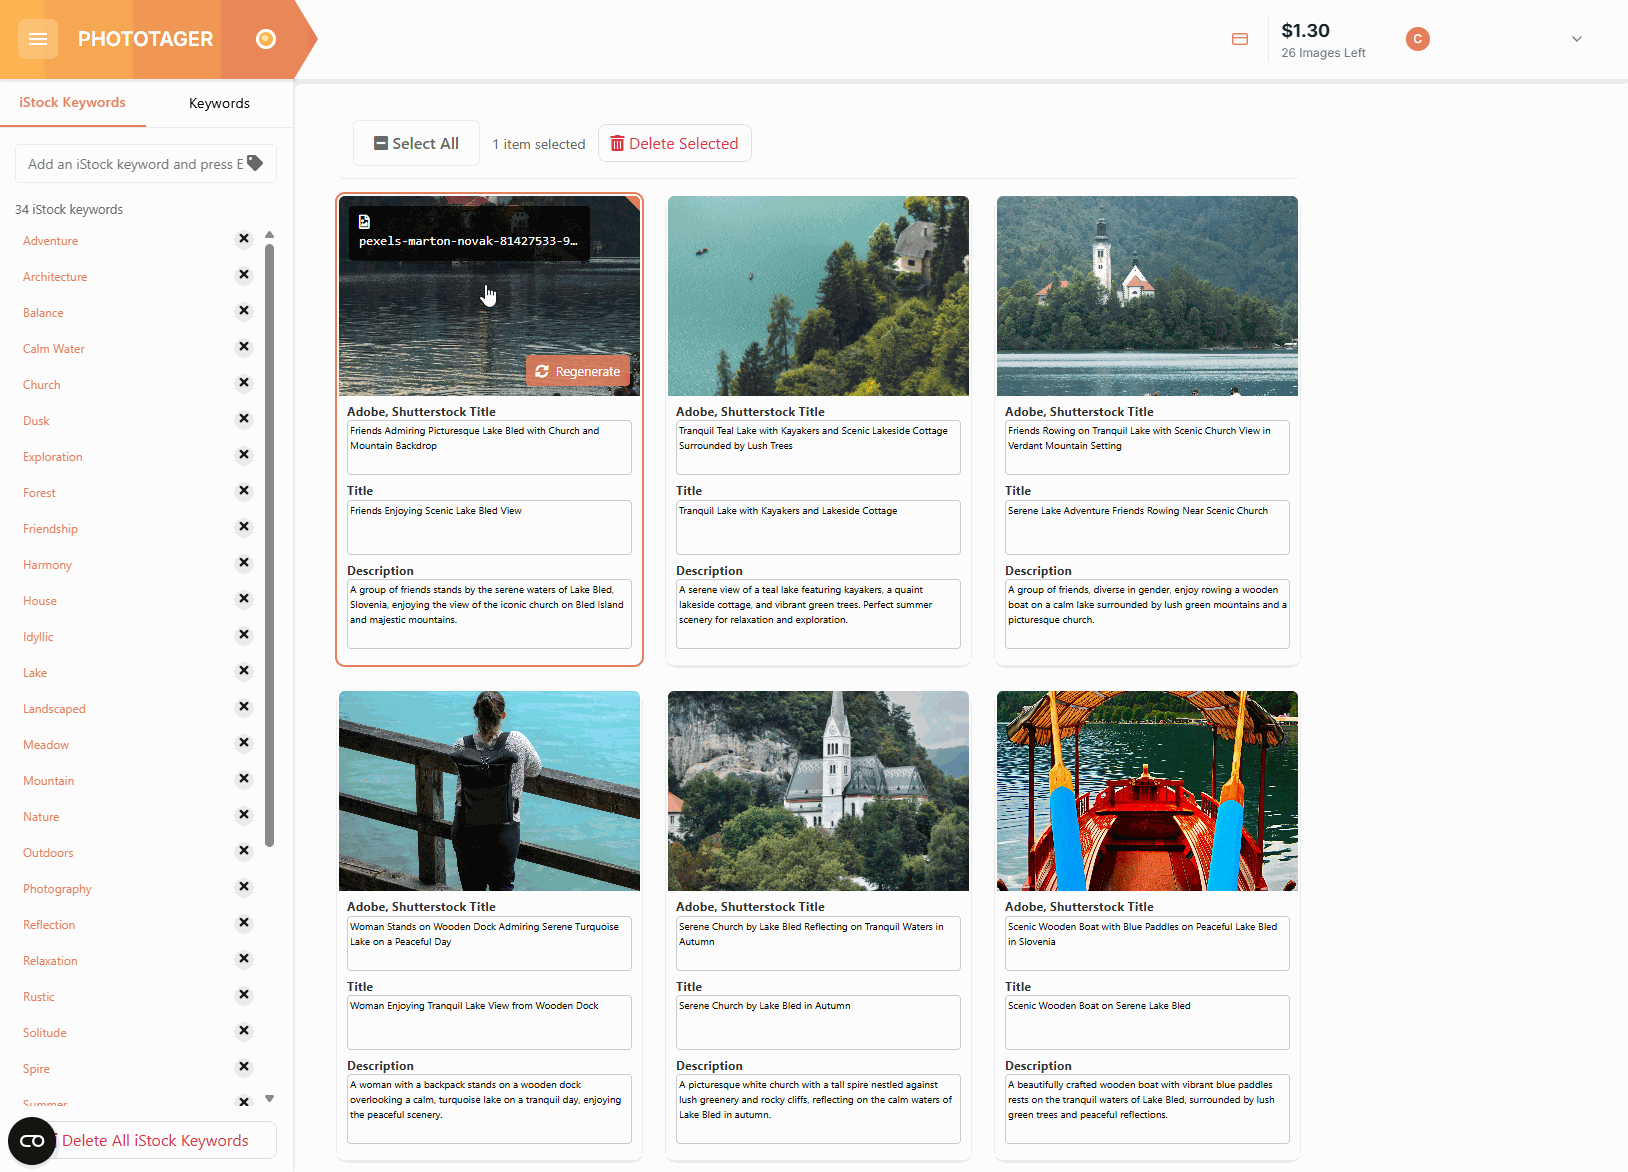Image resolution: width=1628 pixels, height=1172 pixels.
Task: Click the file icon on first image overlay
Action: point(364,222)
